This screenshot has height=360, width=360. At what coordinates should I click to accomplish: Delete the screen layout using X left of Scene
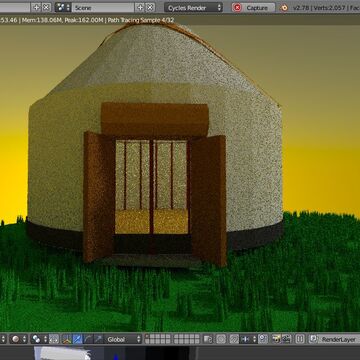point(46,7)
